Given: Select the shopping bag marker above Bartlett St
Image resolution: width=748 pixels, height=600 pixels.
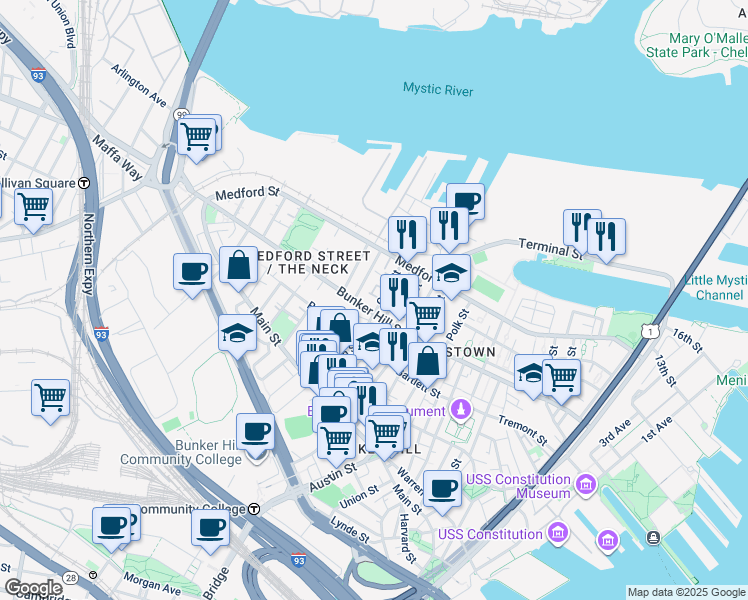Looking at the screenshot, I should 428,362.
